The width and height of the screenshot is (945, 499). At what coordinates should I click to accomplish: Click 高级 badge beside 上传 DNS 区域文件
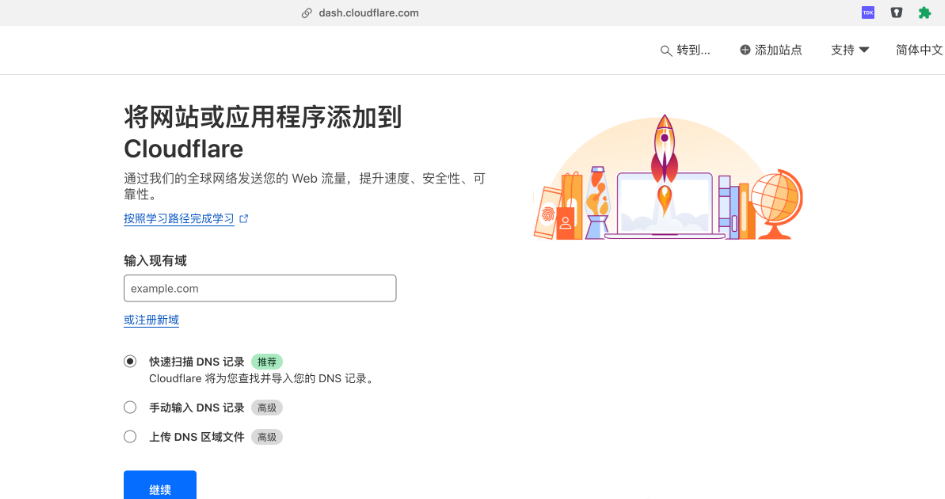coord(267,437)
